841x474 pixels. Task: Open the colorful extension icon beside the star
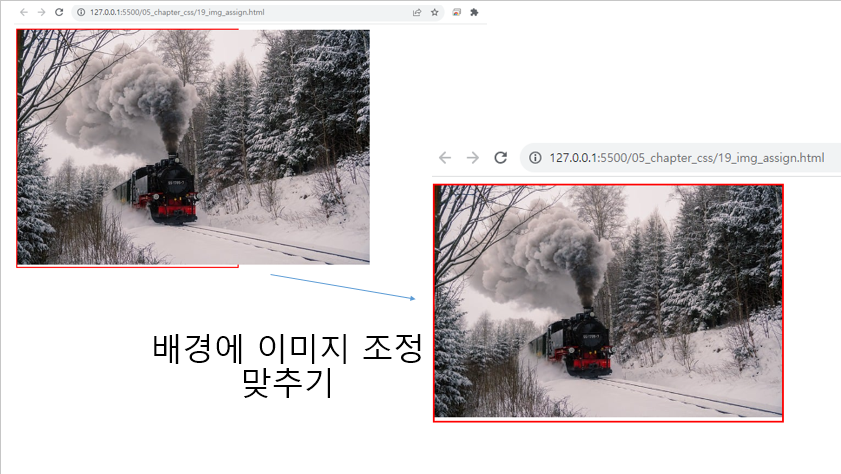pos(456,12)
